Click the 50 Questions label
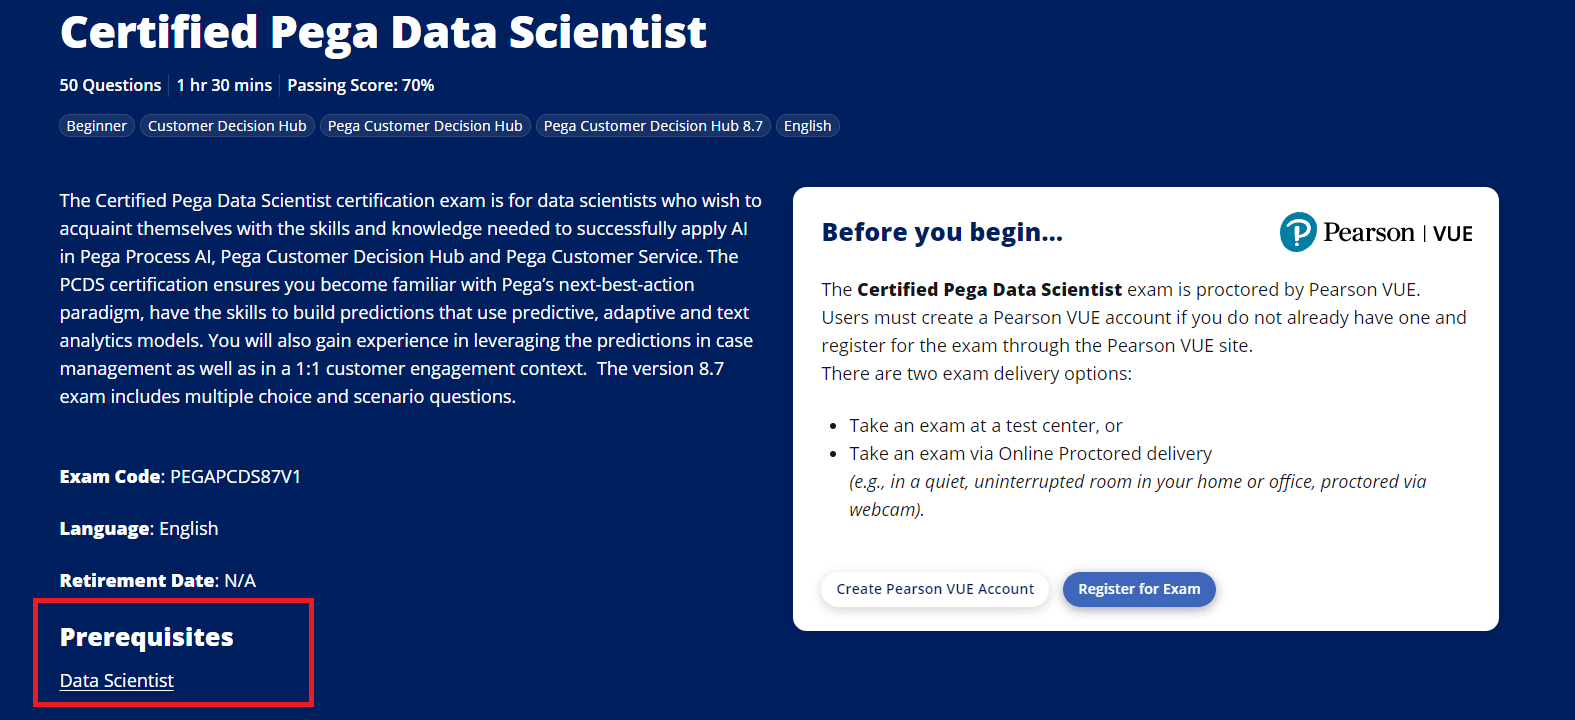This screenshot has width=1575, height=720. (110, 85)
